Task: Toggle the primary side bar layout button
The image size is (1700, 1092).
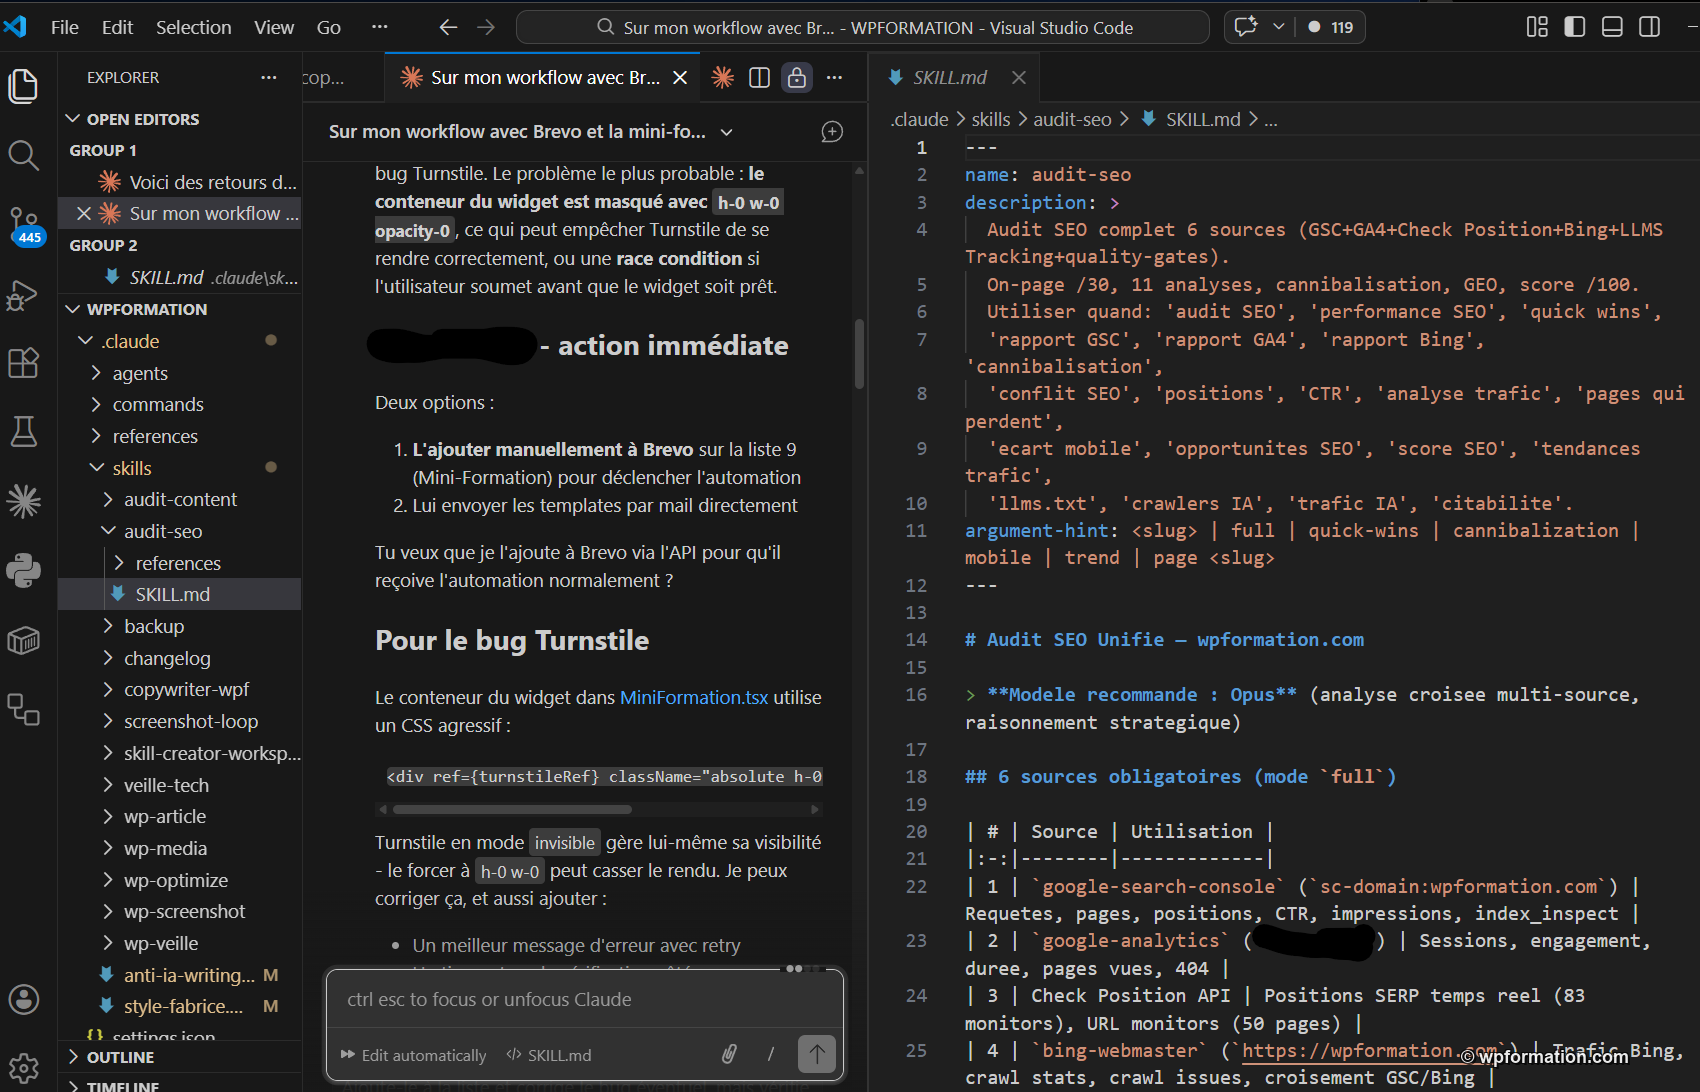Action: click(x=1575, y=27)
